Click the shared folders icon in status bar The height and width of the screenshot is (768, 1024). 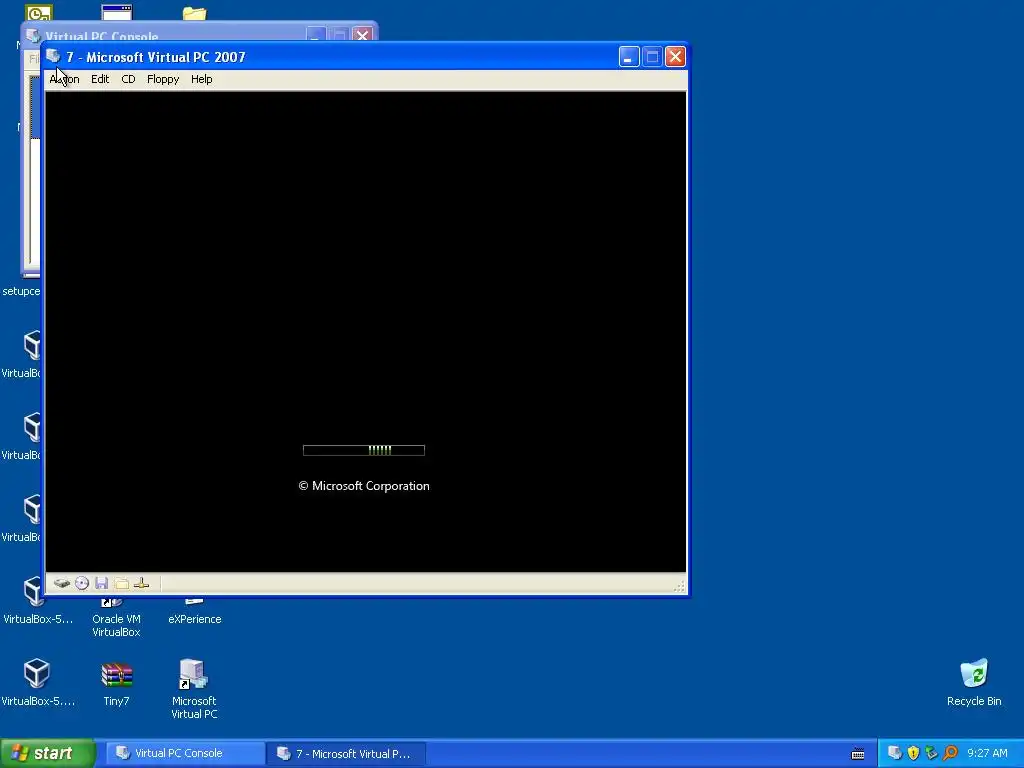(x=121, y=583)
